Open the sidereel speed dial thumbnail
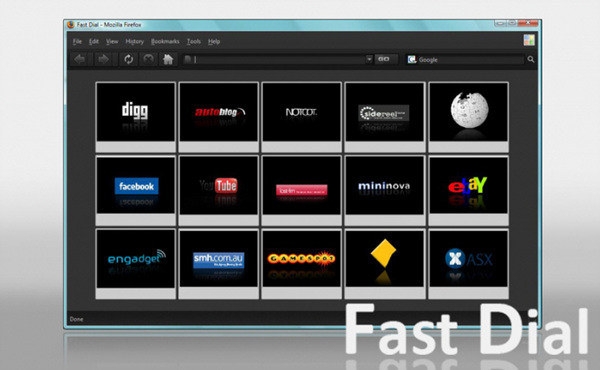Image resolution: width=600 pixels, height=370 pixels. (385, 117)
